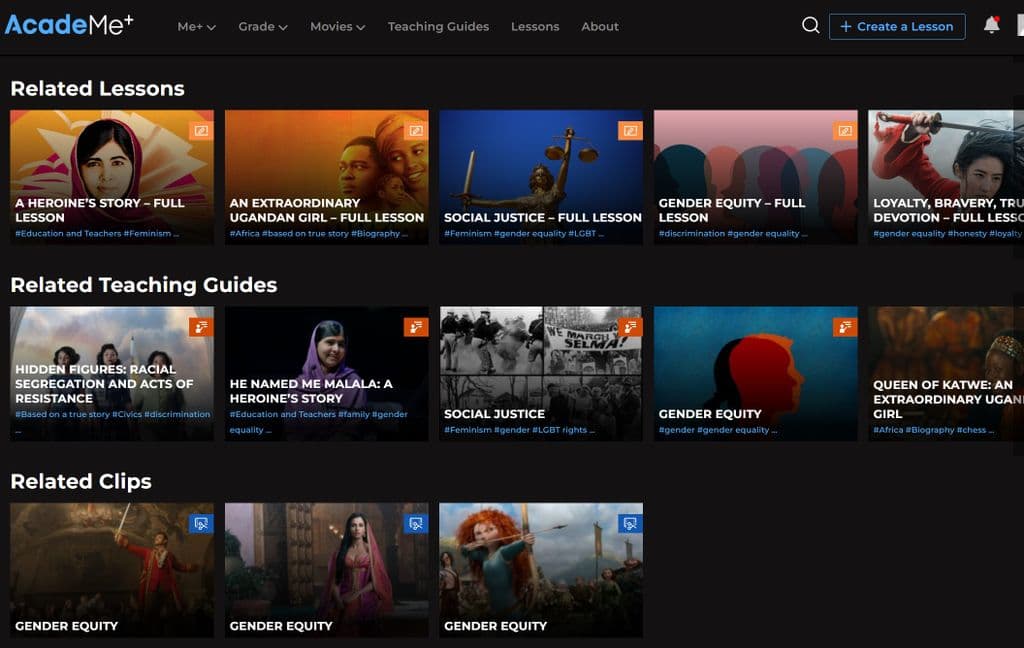This screenshot has height=648, width=1024.
Task: Click lesson badge icon on Social Justice Full Lesson card
Action: (630, 131)
